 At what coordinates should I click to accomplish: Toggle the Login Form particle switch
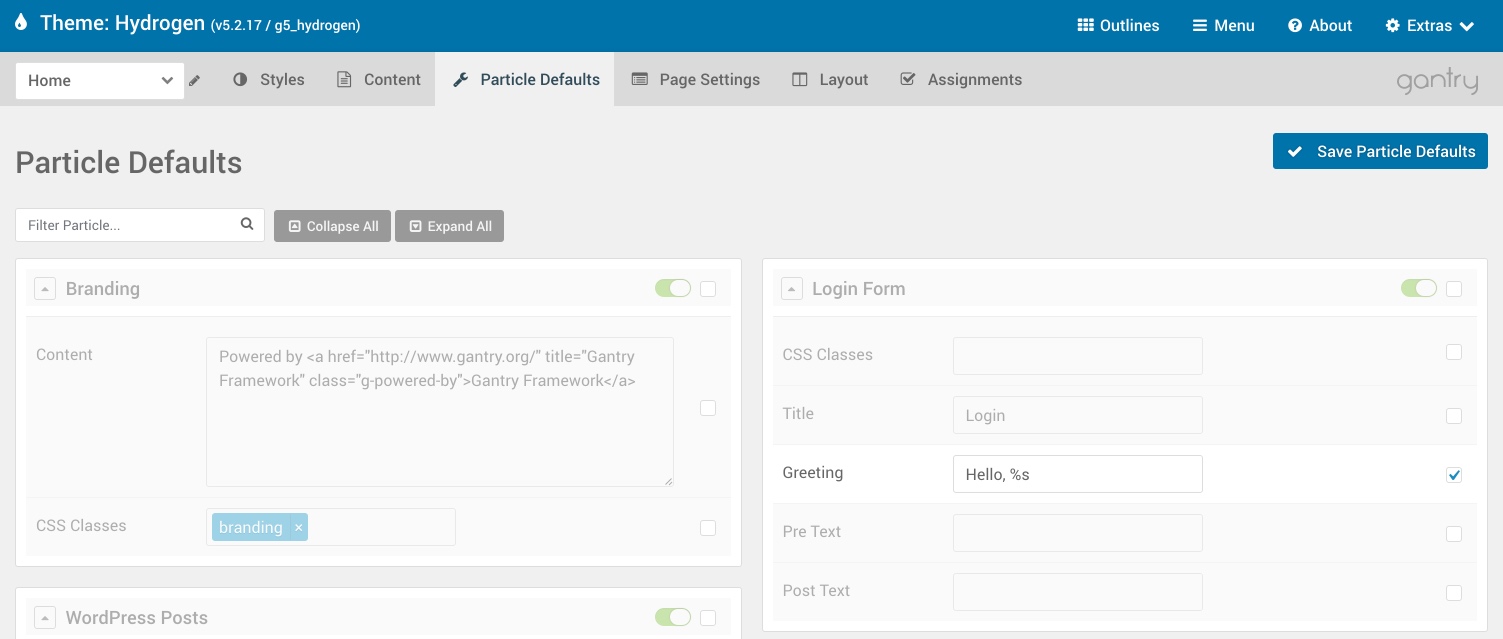click(1419, 289)
